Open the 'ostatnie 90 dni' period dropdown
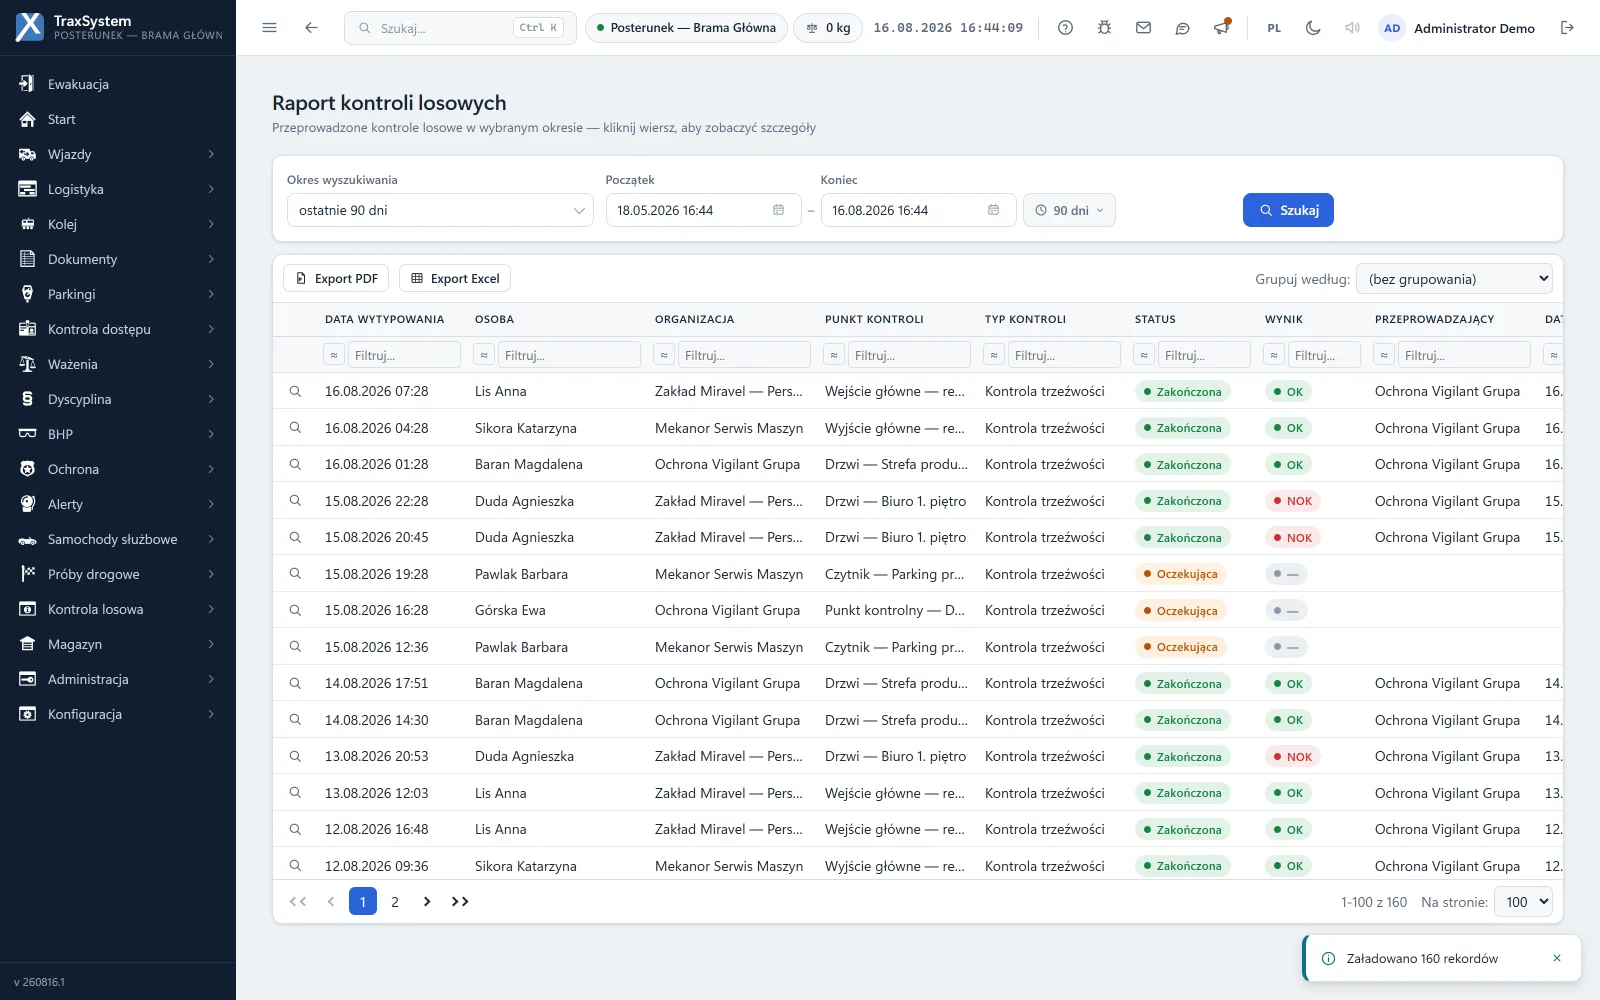 click(440, 210)
